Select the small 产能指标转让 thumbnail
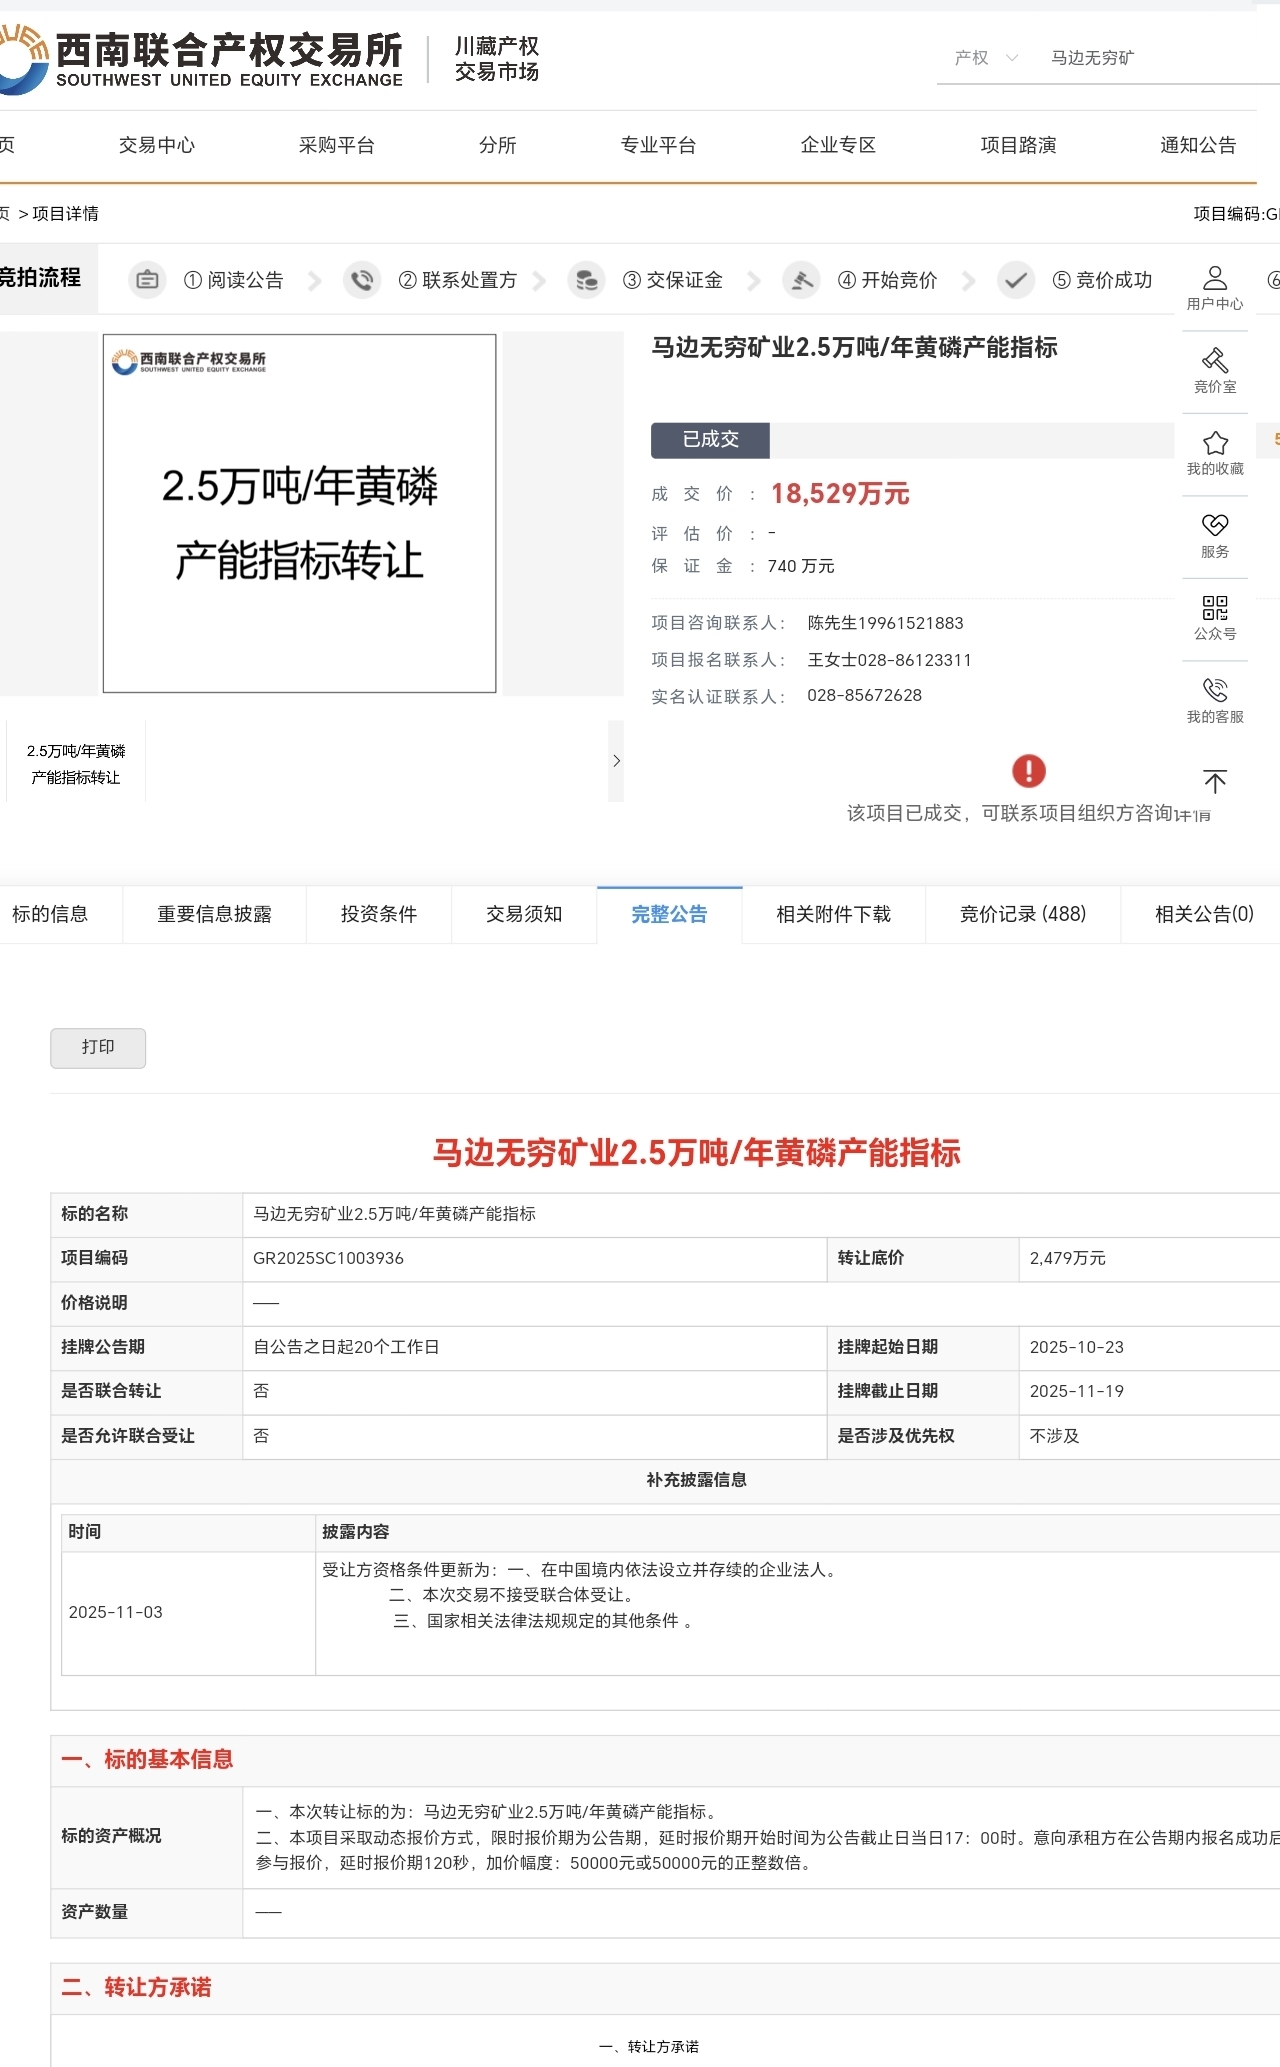Screen dimensions: 1280x2067 point(76,764)
